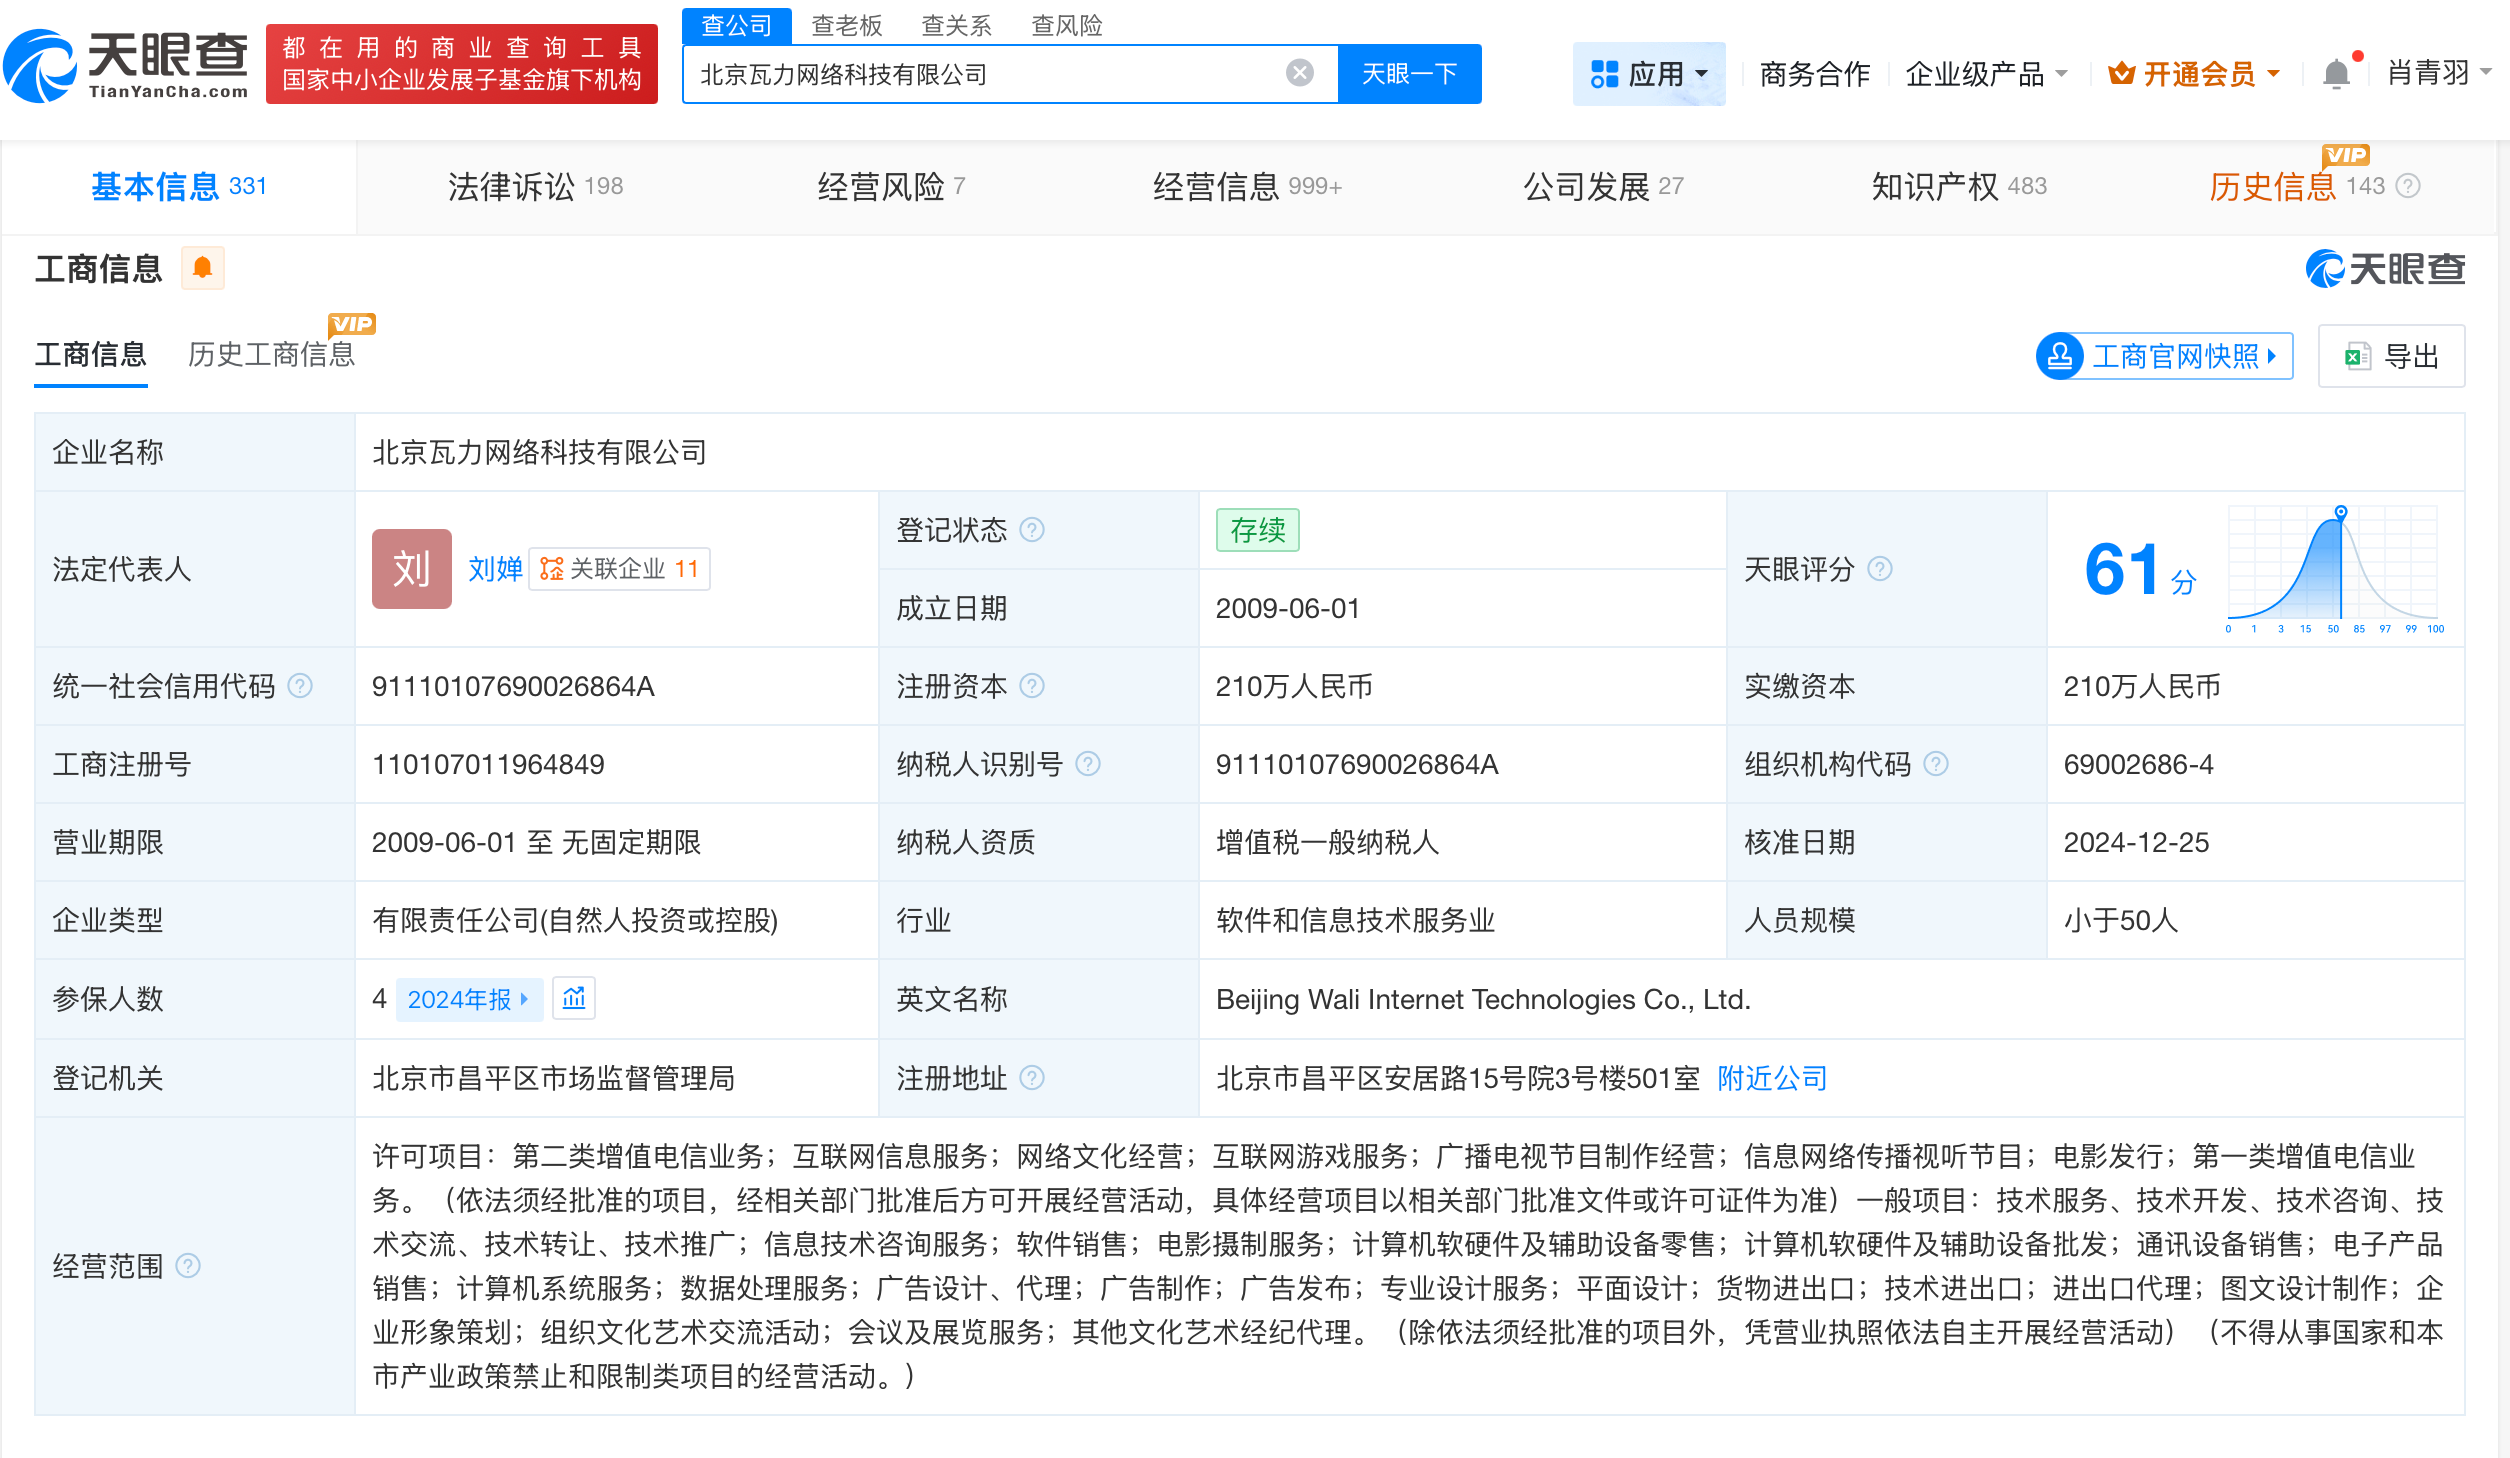This screenshot has width=2510, height=1458.
Task: Click the help icon beside 经营范围
Action: tap(186, 1265)
